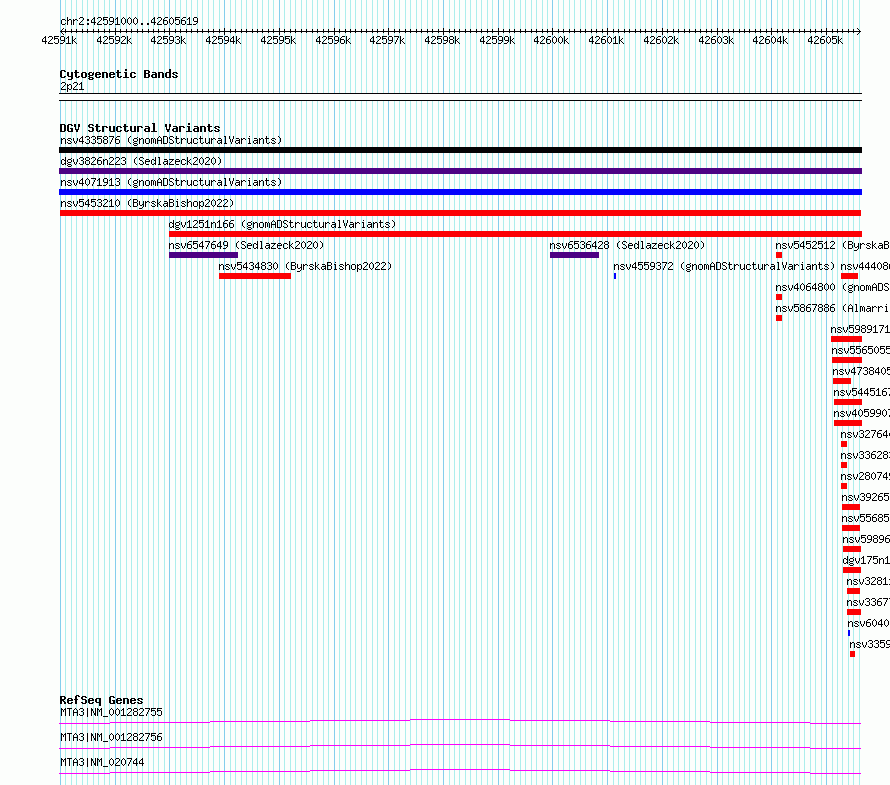Open the truncated nsv28074 variant label
Viewport: 890px width, 785px height.
pos(865,476)
